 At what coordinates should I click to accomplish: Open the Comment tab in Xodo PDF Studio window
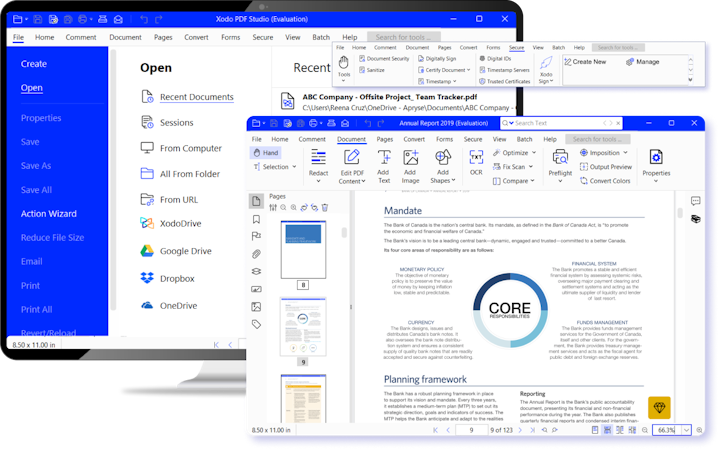pyautogui.click(x=81, y=37)
